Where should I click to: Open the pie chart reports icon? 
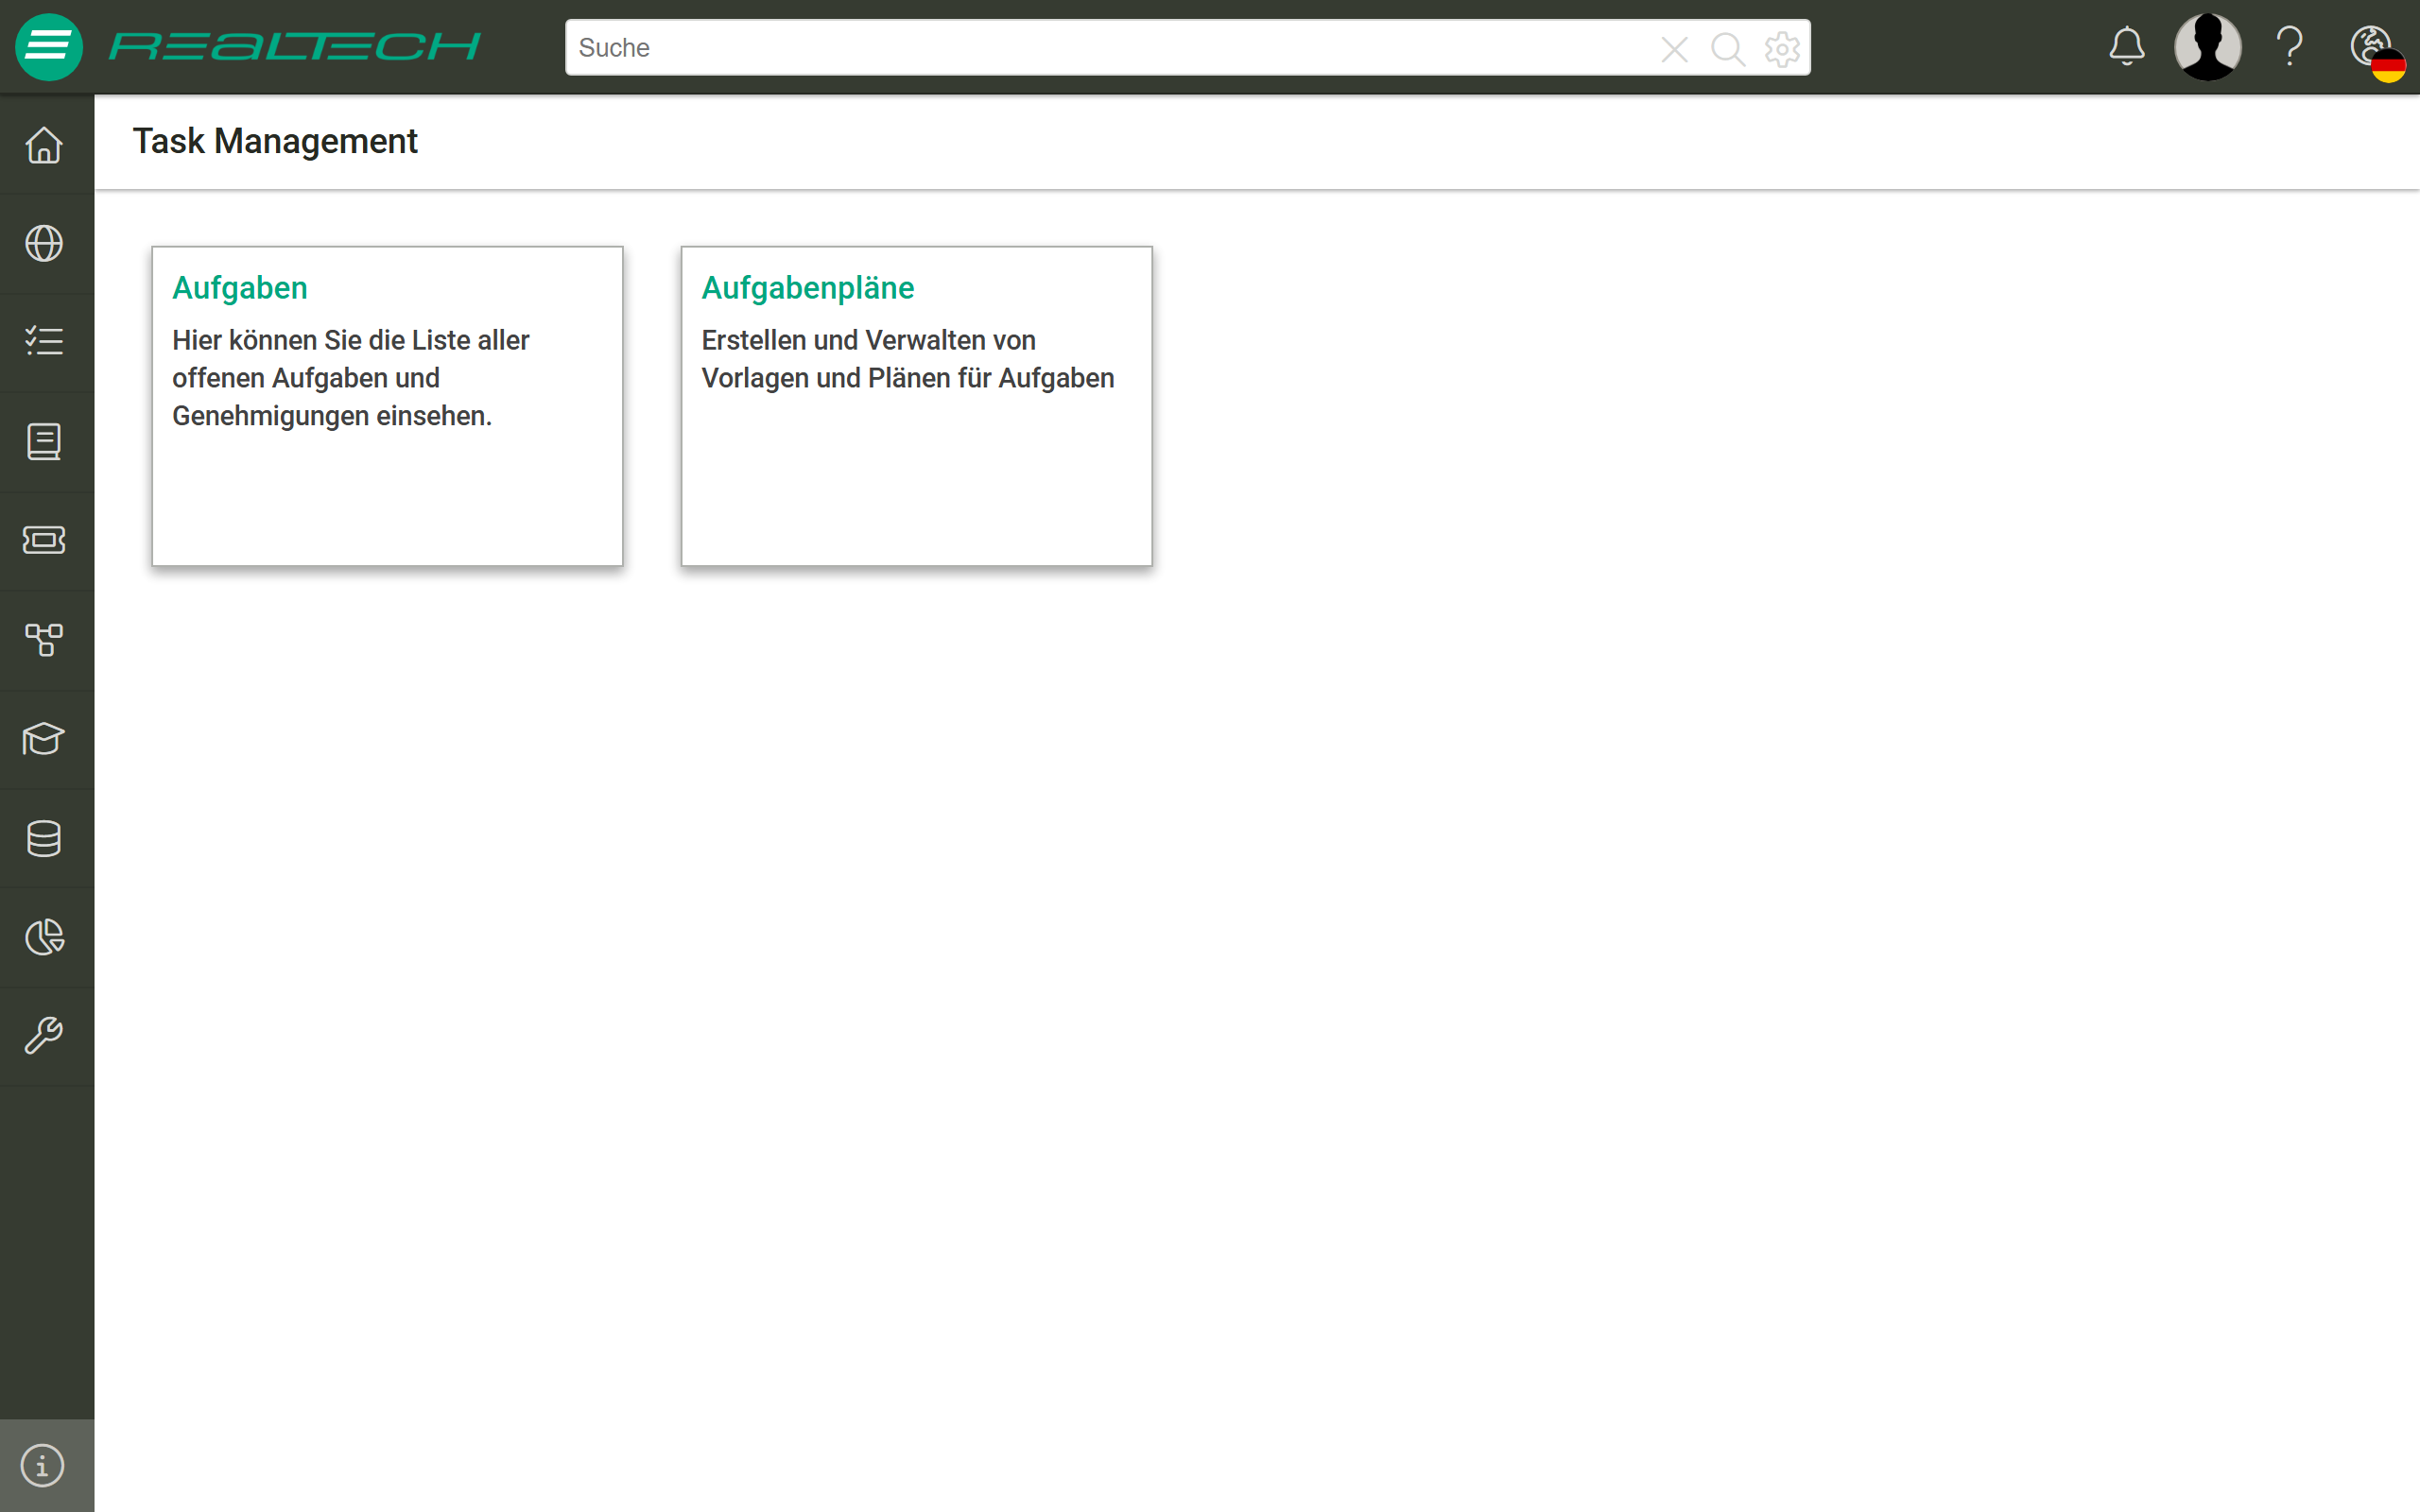point(44,937)
